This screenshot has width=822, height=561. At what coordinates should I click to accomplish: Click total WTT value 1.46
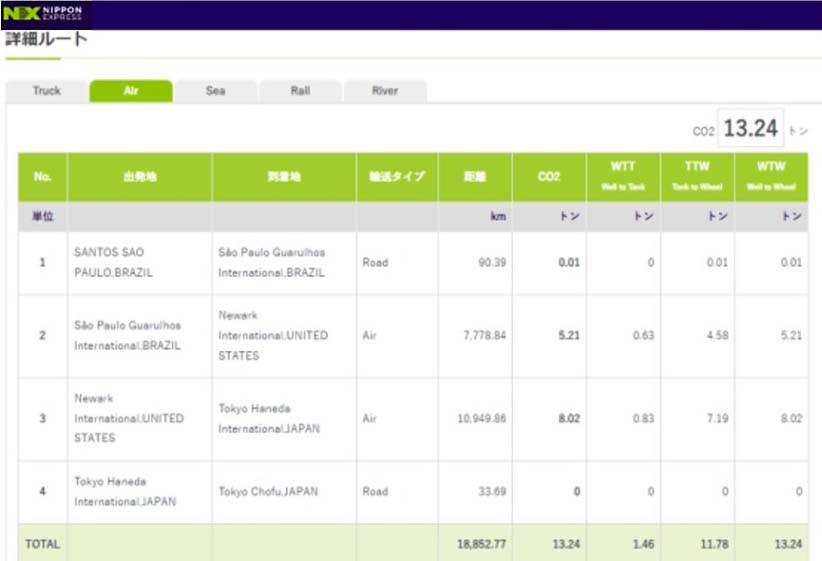(x=643, y=544)
